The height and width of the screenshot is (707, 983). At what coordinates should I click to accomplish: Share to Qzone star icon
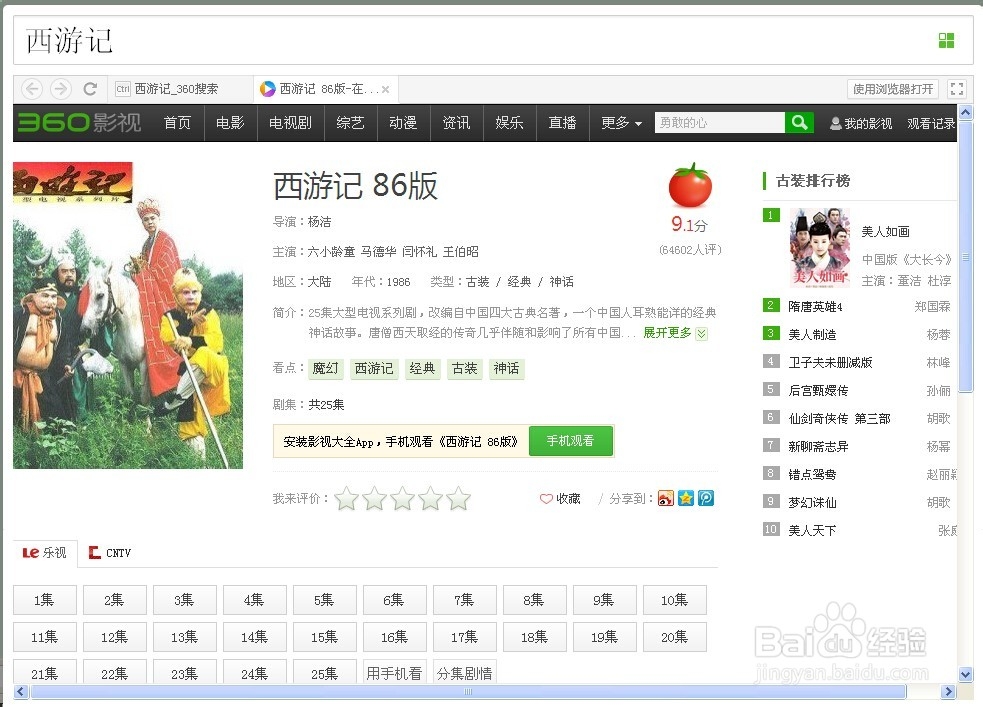point(686,498)
